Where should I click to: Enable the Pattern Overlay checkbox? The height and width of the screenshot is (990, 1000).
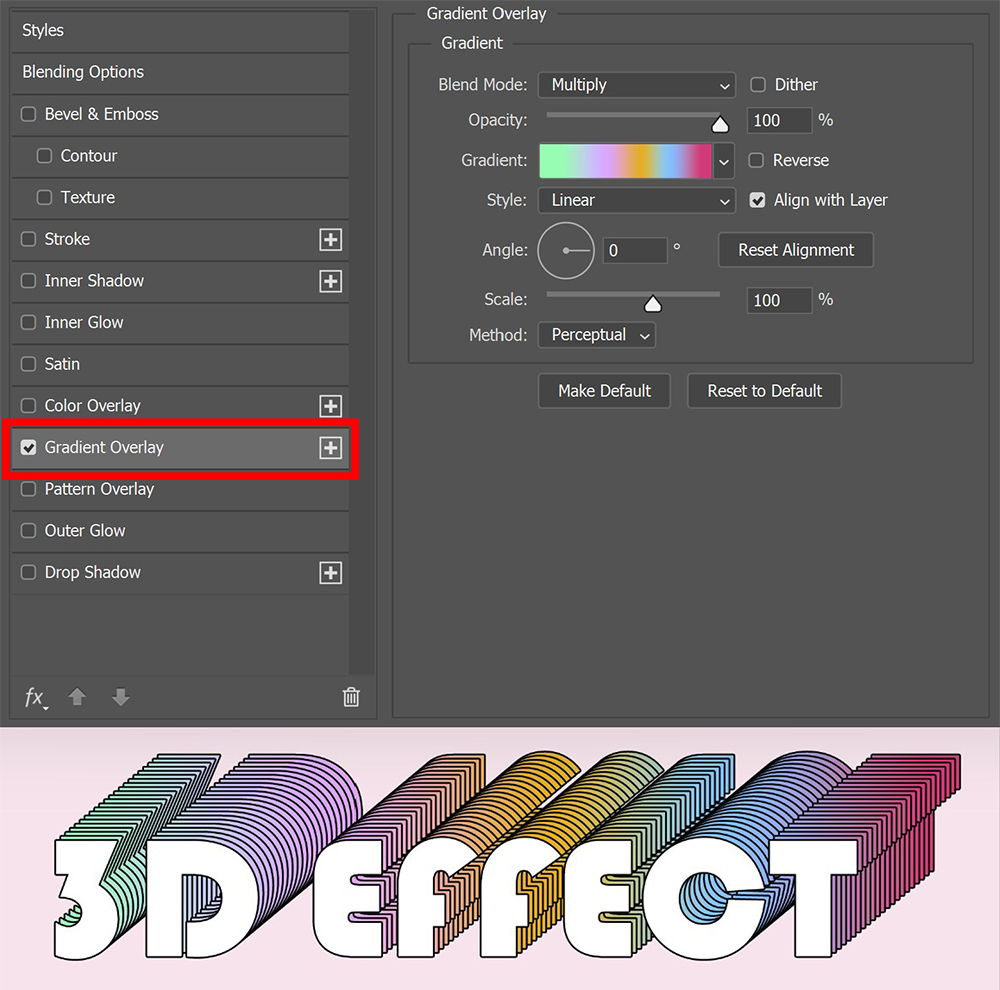point(28,489)
